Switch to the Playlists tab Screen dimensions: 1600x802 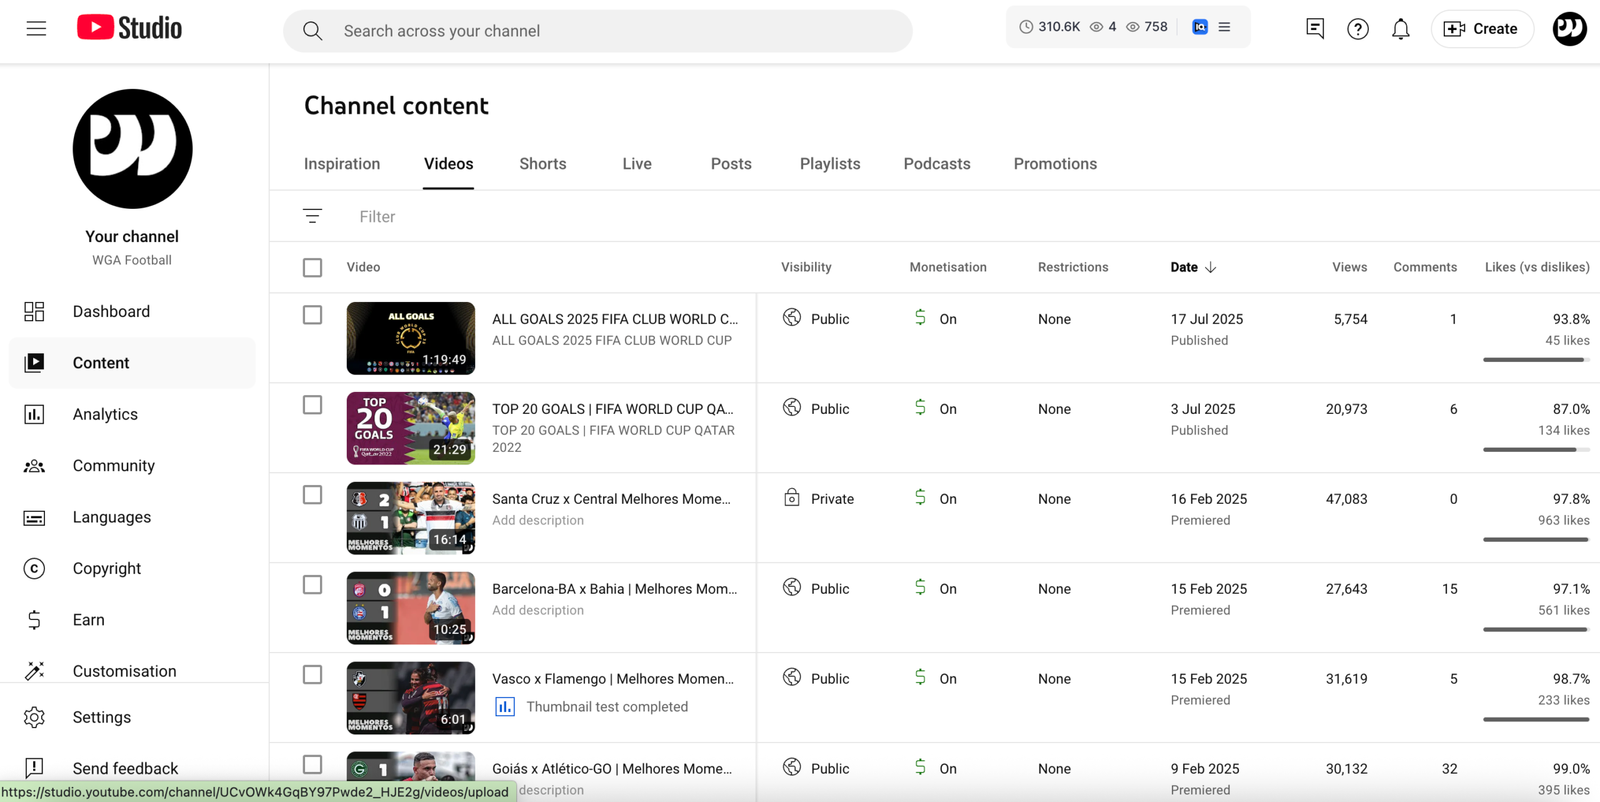(x=829, y=164)
